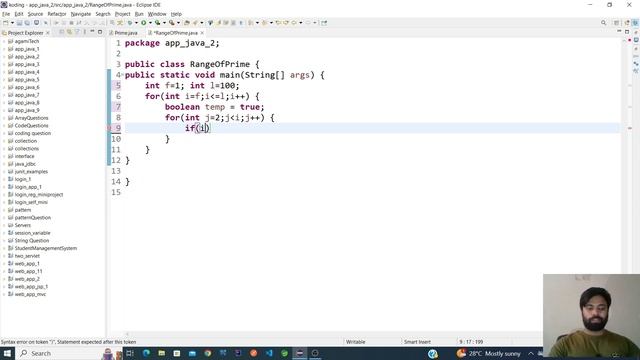Open the Help menu
Viewport: 640px width, 360px height.
point(176,14)
